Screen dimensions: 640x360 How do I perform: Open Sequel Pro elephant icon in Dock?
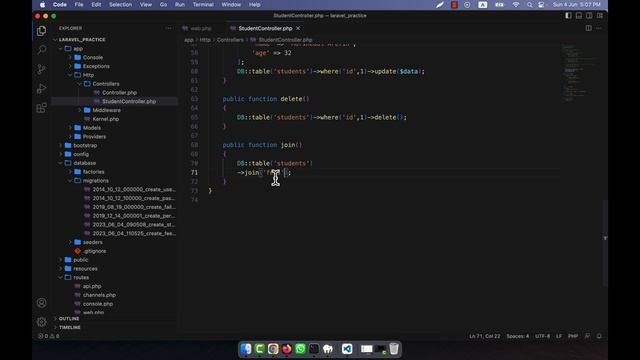click(328, 349)
